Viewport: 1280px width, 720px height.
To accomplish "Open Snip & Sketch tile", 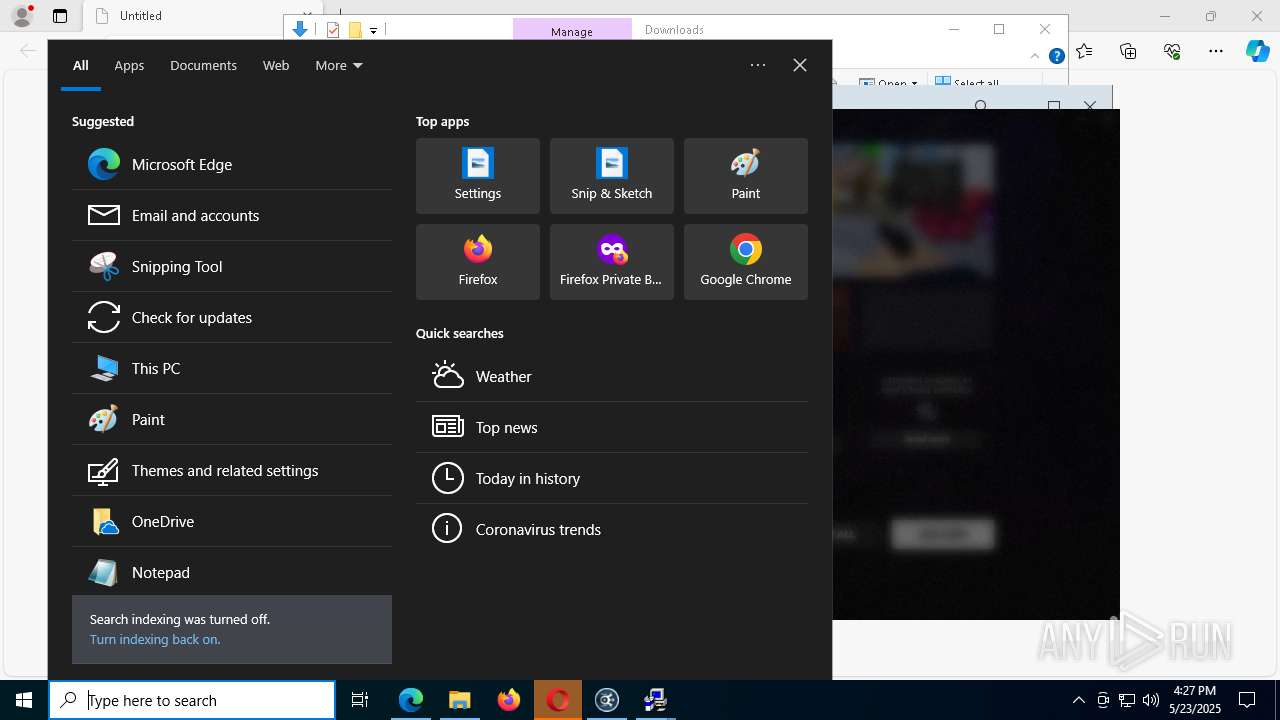I will click(x=612, y=176).
